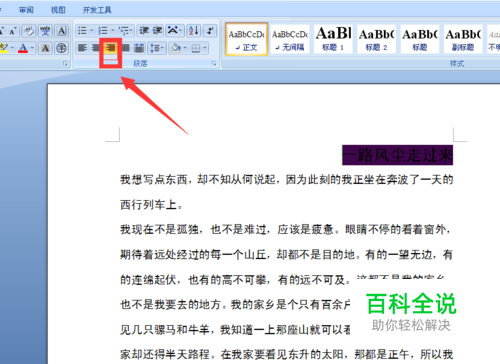Image resolution: width=500 pixels, height=364 pixels.
Task: Click the line starting 的连绵起伏
Action: tap(283, 279)
